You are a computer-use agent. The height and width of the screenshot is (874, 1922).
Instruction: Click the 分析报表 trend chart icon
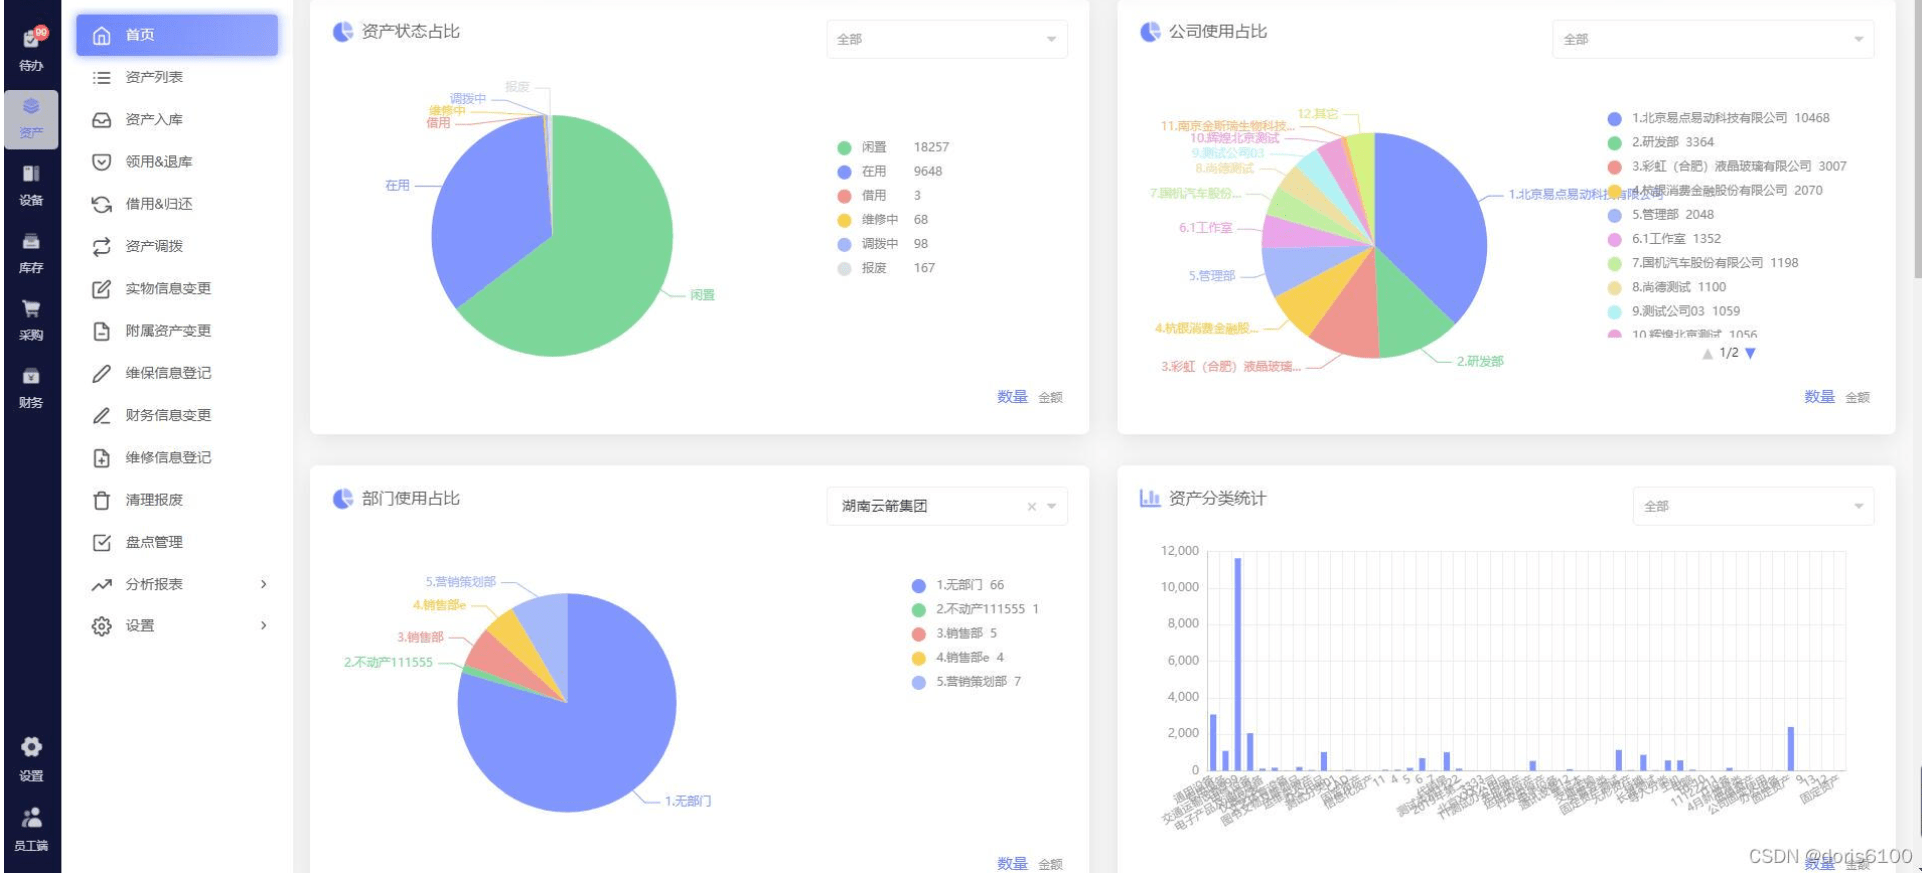(x=101, y=584)
